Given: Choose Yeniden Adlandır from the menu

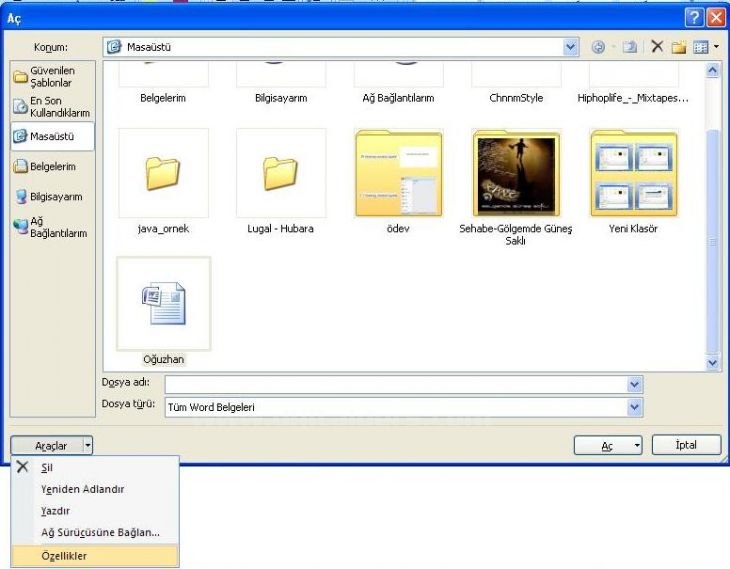Looking at the screenshot, I should 95,489.
